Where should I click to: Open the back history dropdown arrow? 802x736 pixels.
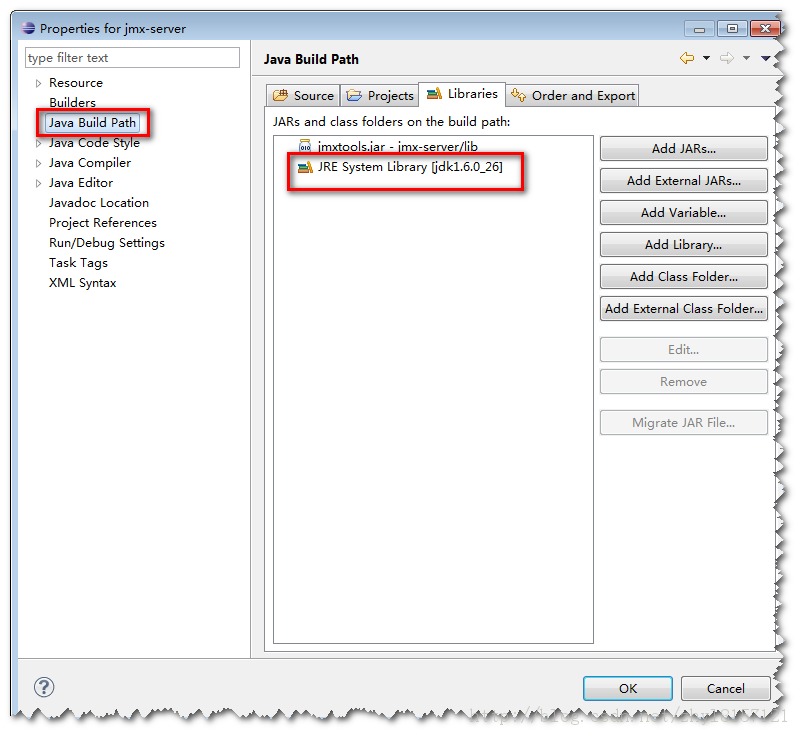(x=706, y=58)
